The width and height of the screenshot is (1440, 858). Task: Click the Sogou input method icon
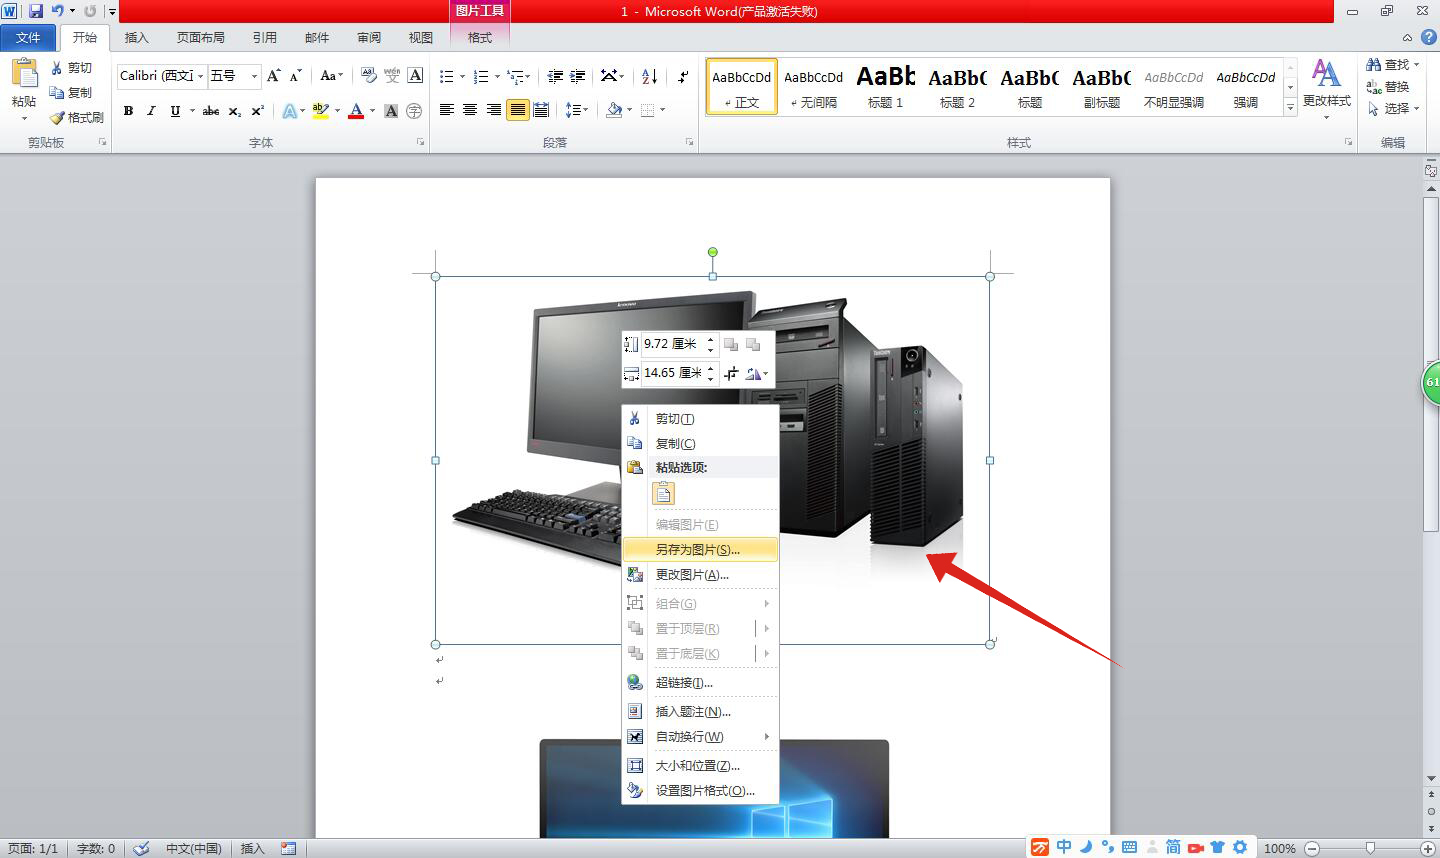[x=1040, y=847]
